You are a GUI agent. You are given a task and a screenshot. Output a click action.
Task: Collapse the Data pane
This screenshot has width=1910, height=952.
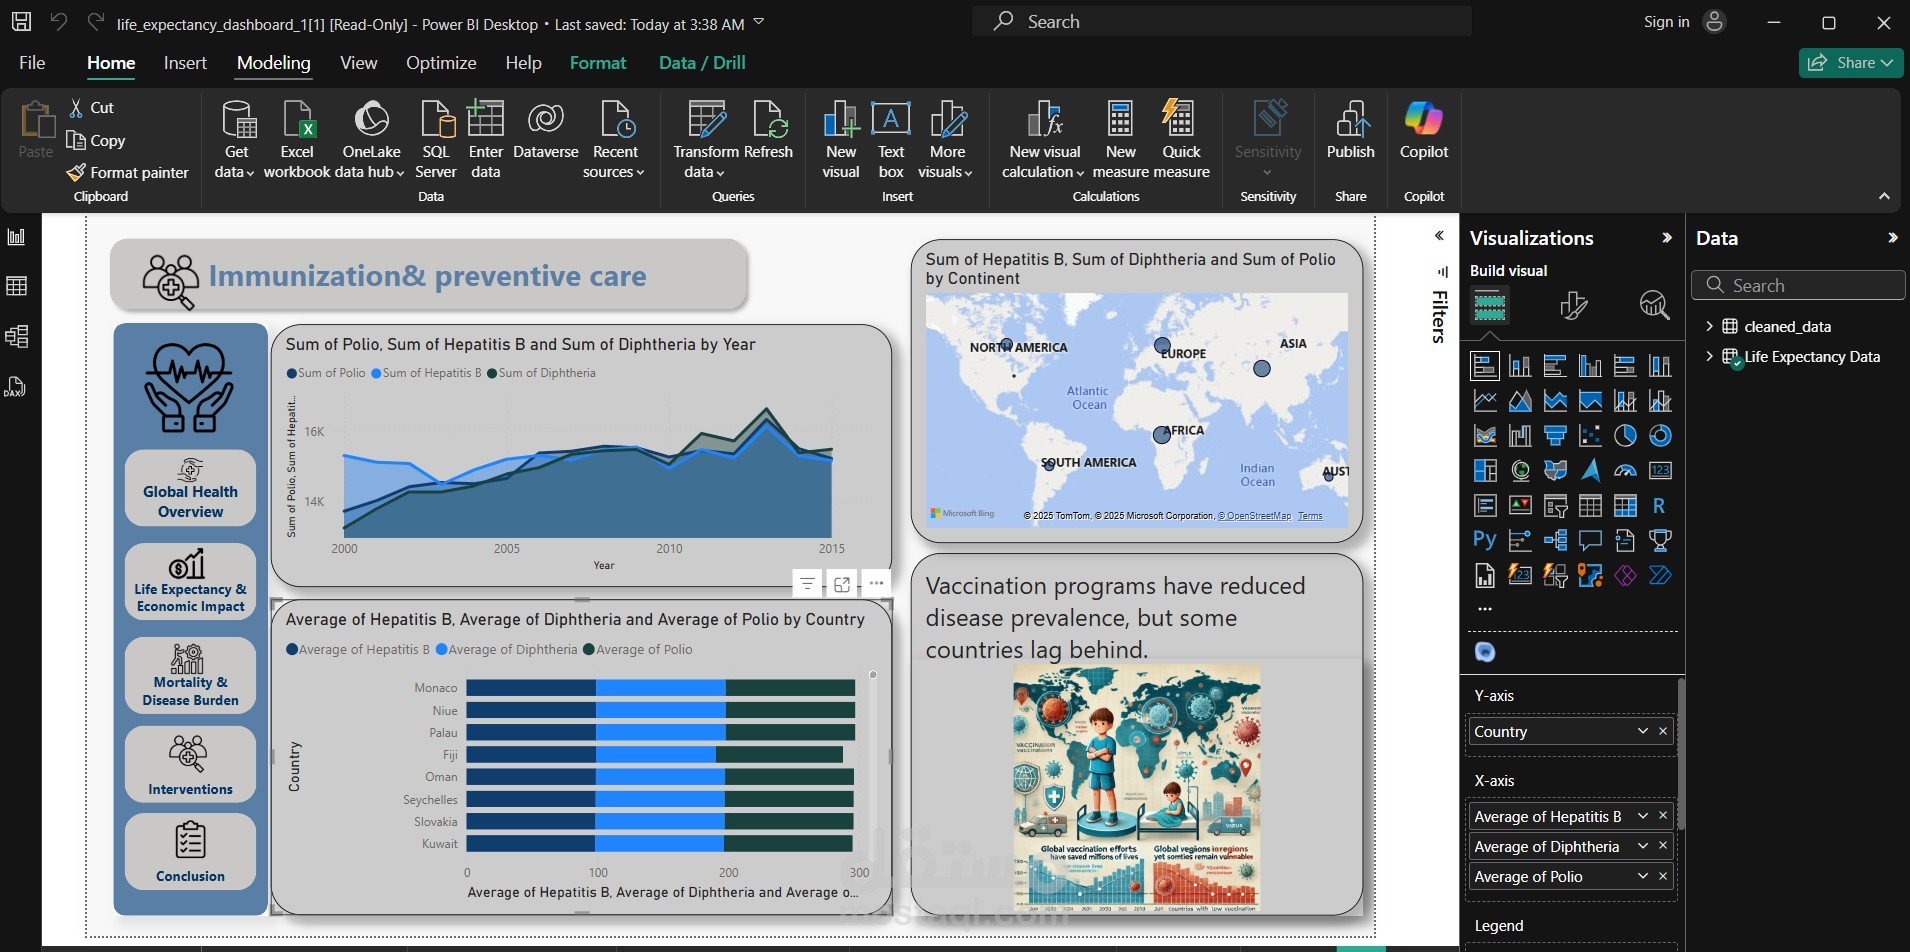pos(1892,238)
